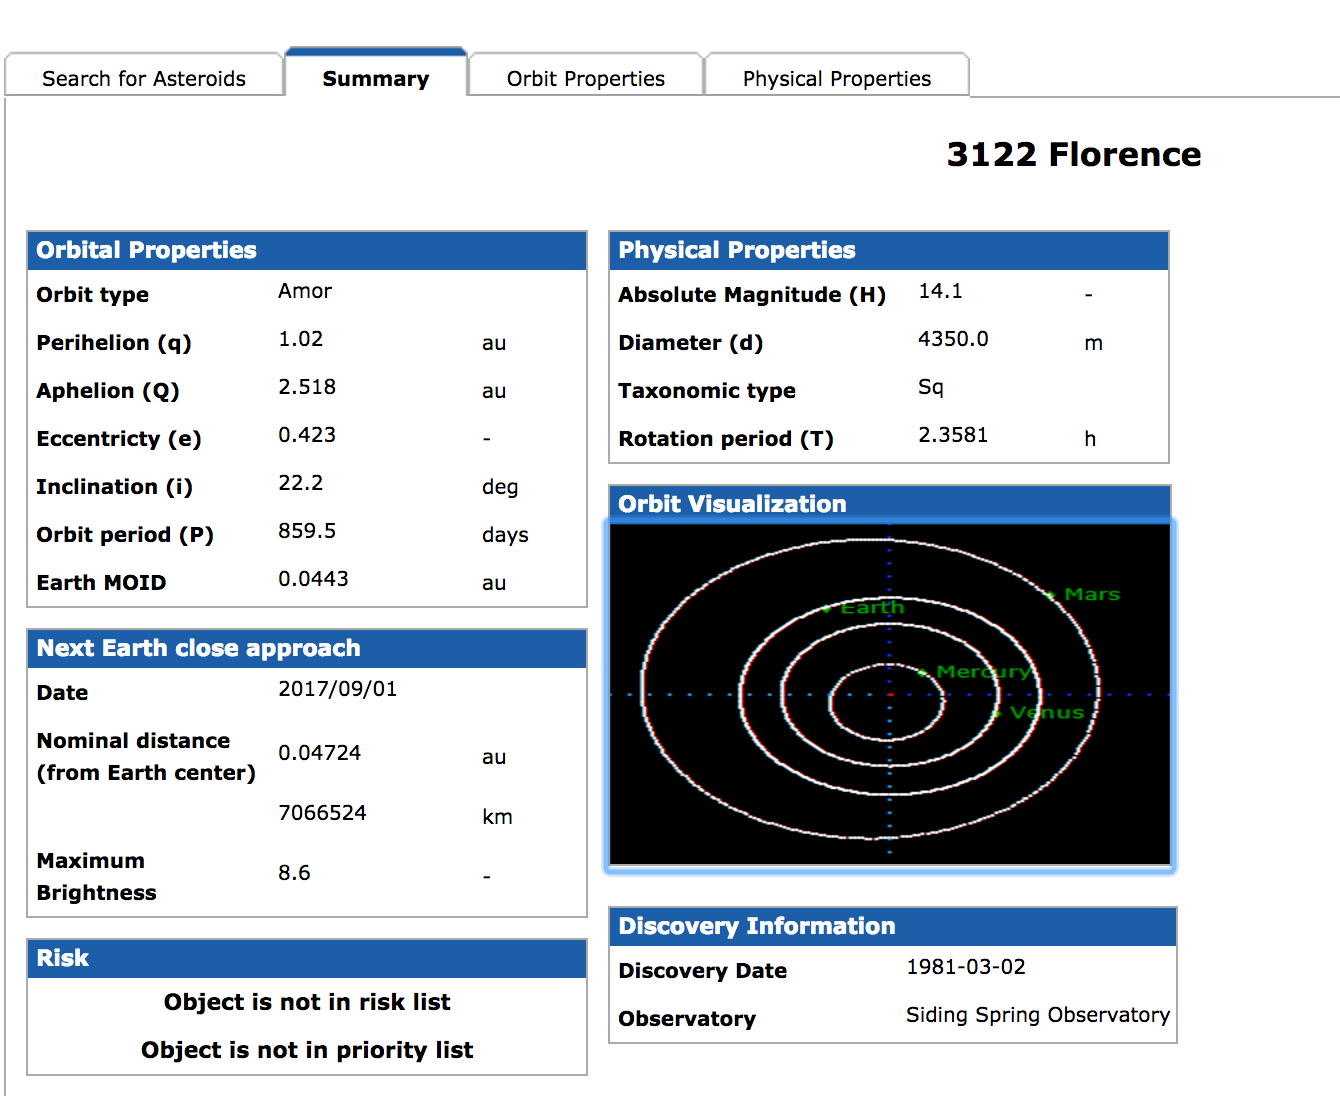Click the Mercury label in orbit diagram
1340x1096 pixels.
tap(984, 672)
